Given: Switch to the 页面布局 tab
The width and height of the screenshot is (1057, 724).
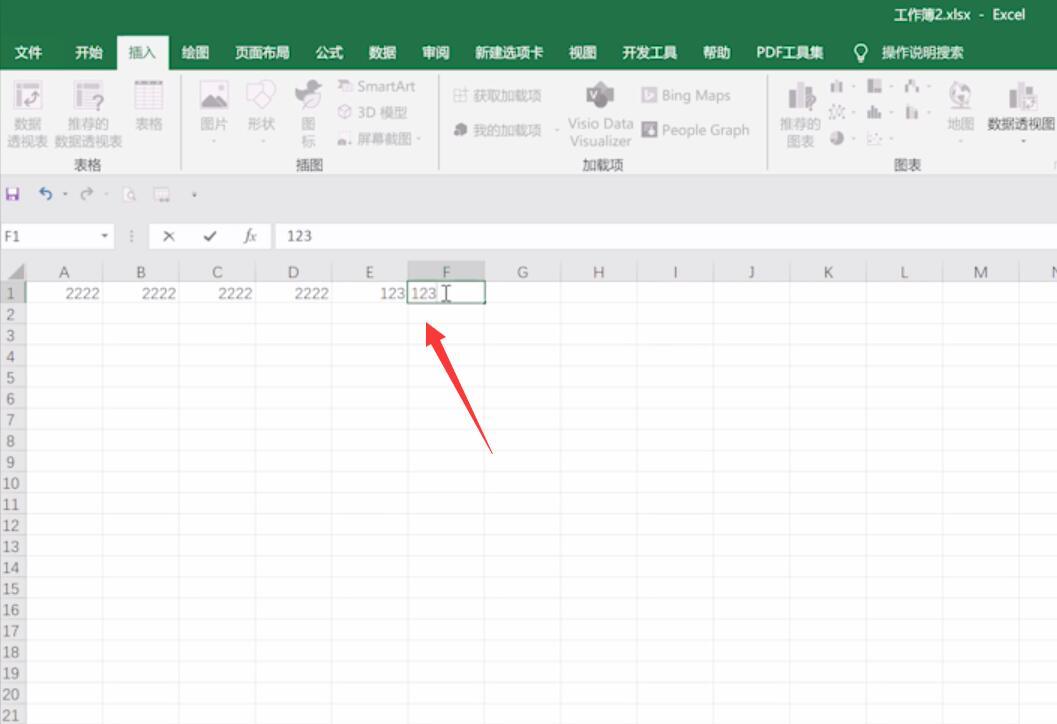Looking at the screenshot, I should coord(262,53).
